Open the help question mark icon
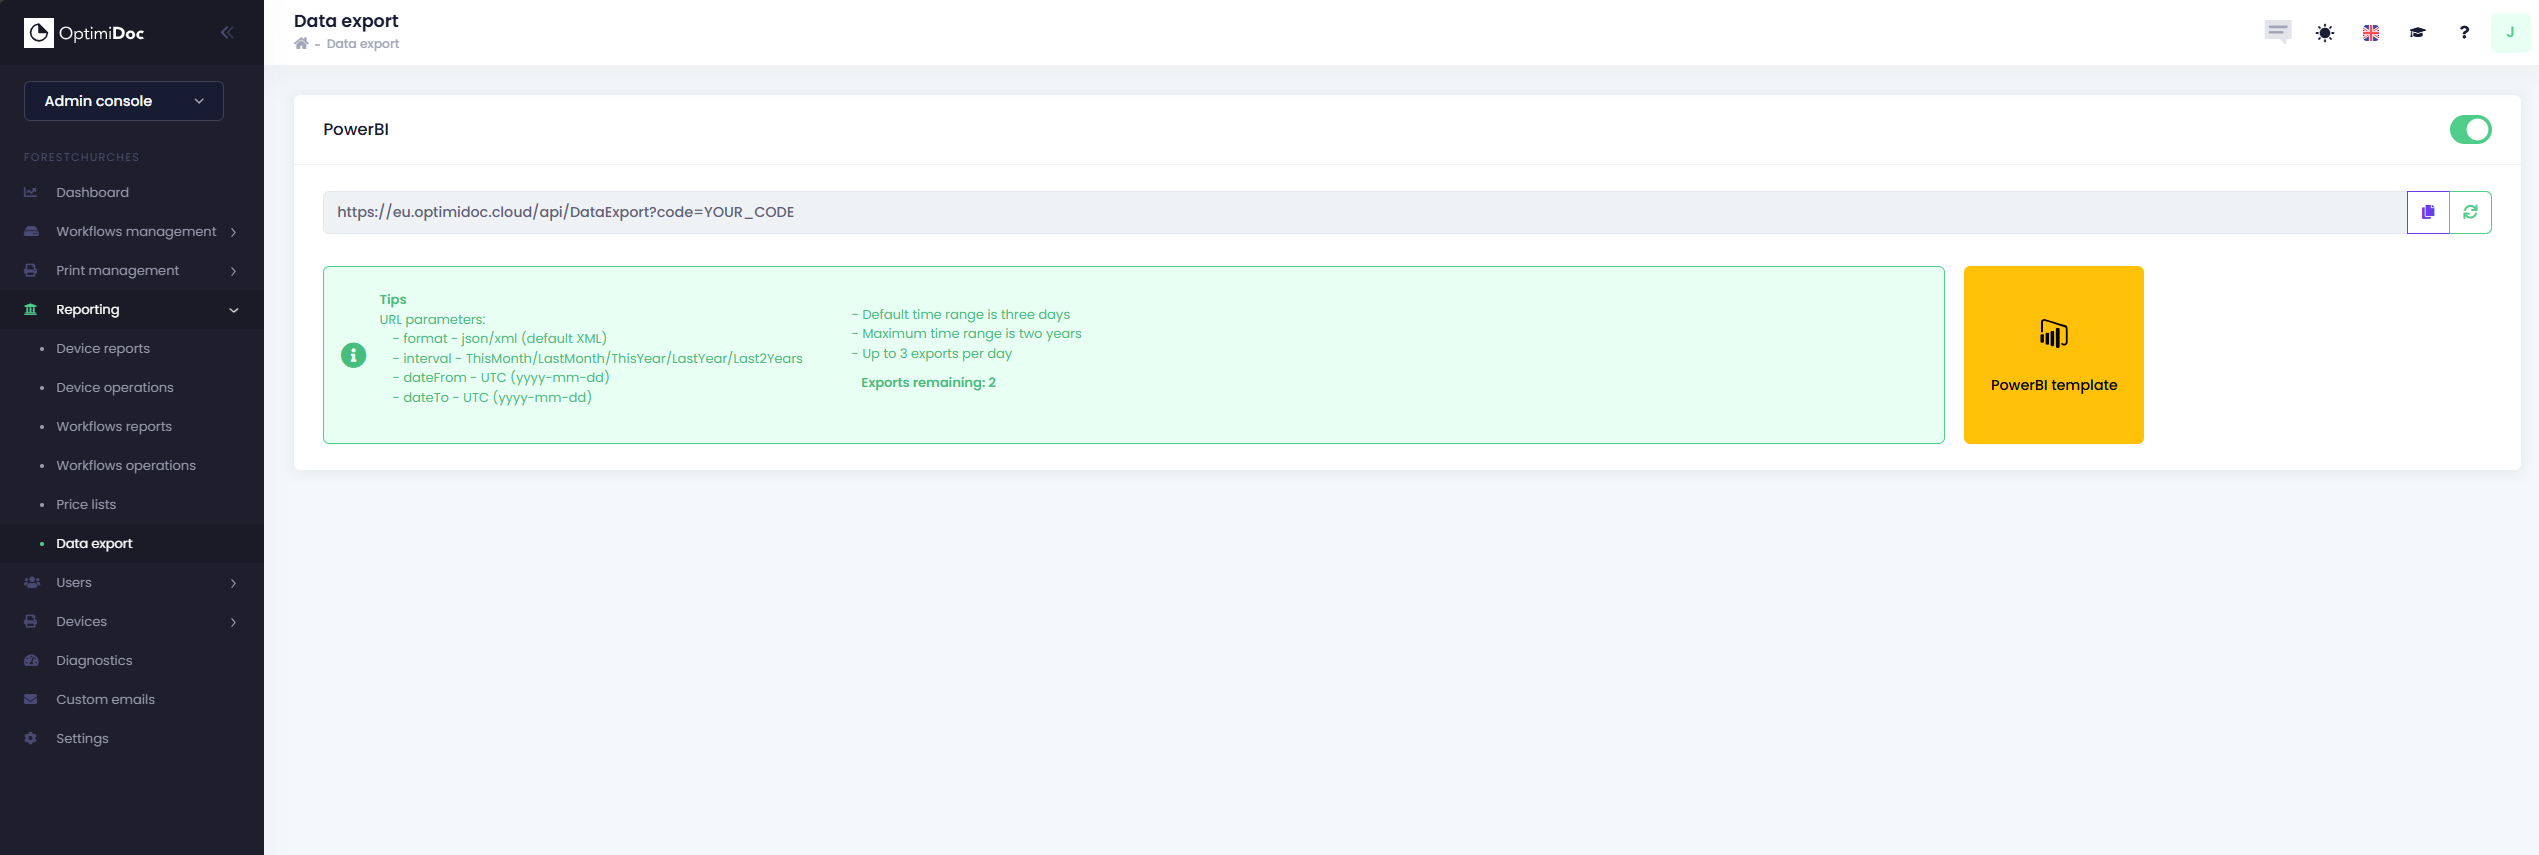 (x=2463, y=33)
